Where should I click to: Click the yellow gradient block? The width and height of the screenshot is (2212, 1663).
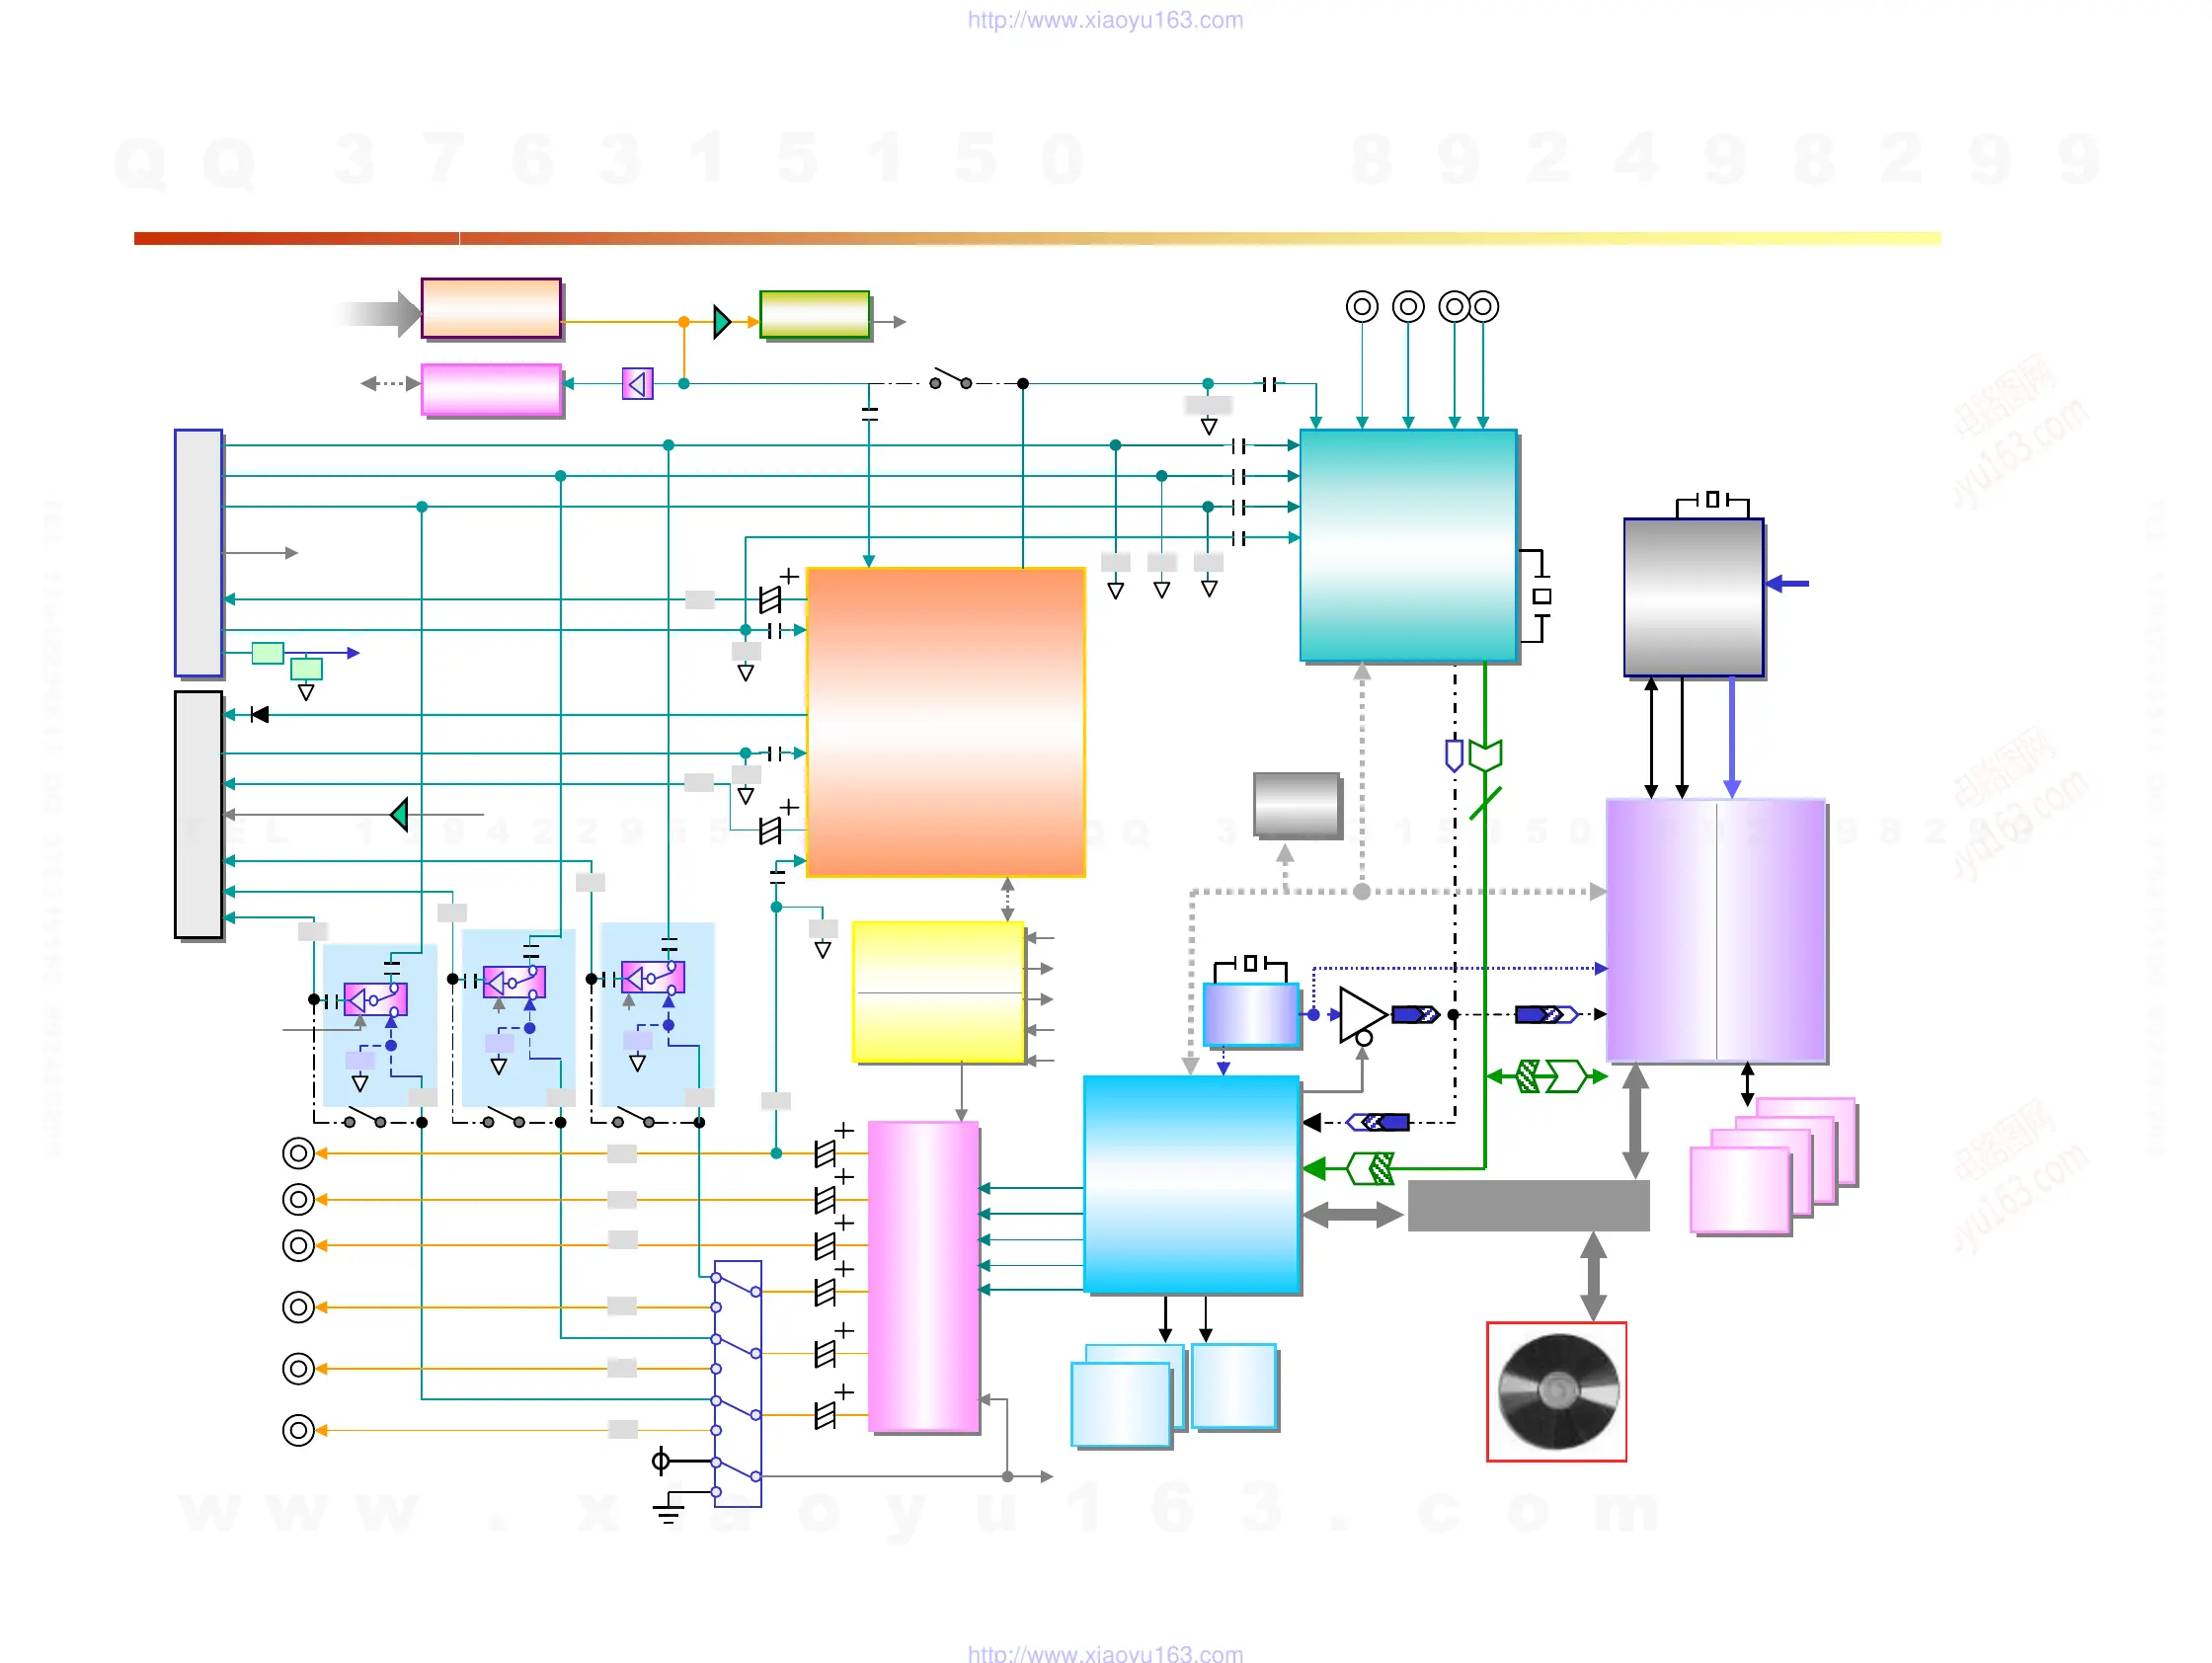click(x=938, y=992)
